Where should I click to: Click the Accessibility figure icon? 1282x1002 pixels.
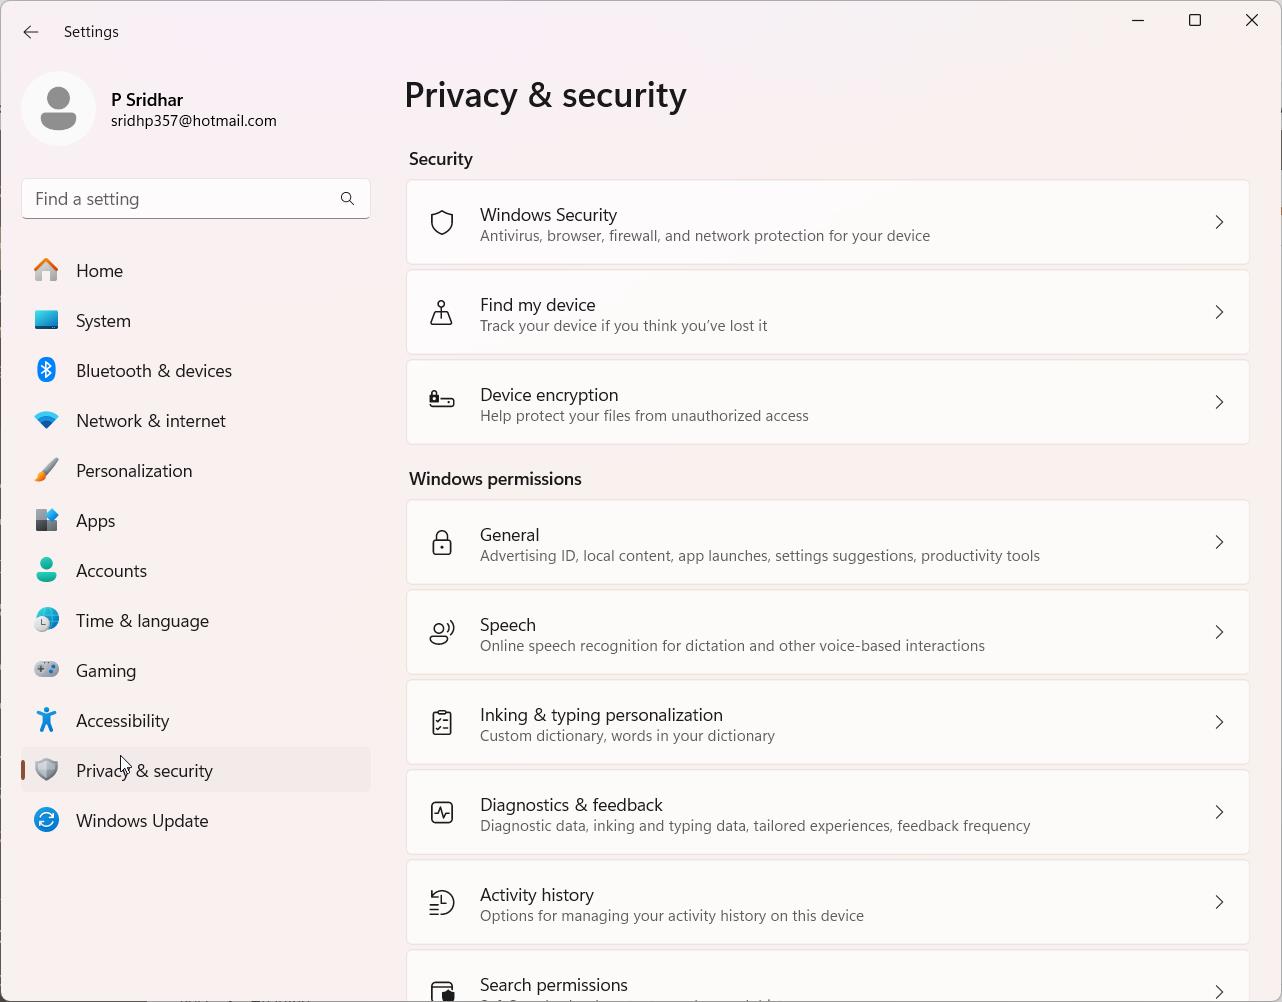46,720
